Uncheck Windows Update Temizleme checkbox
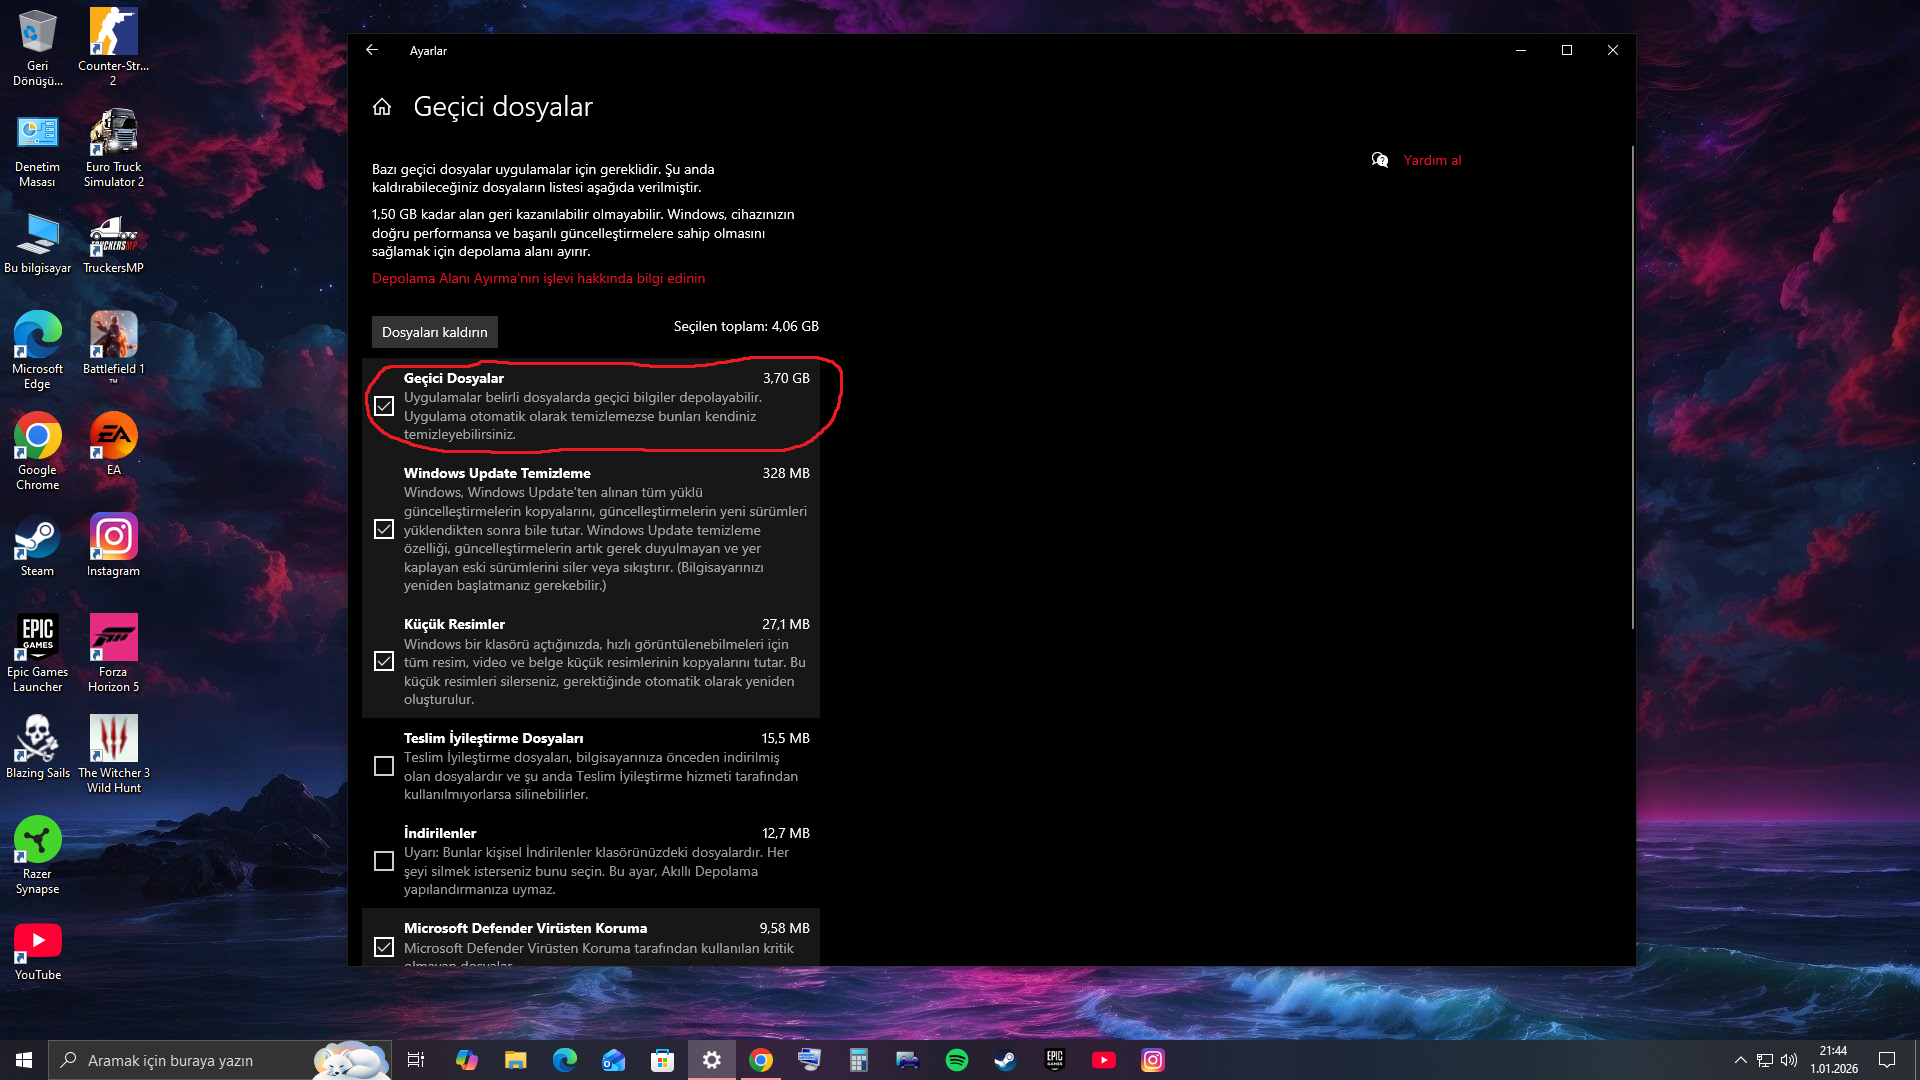 (x=384, y=529)
